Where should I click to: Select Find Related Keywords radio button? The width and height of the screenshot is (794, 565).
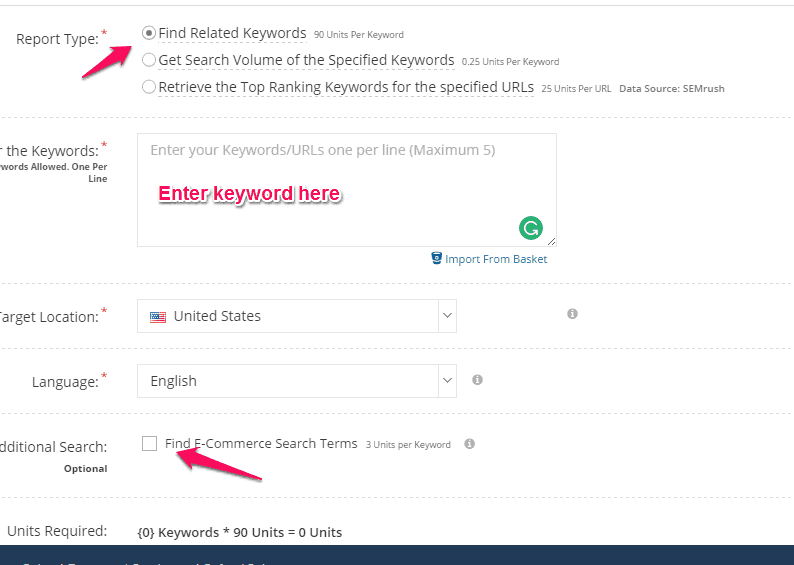148,33
